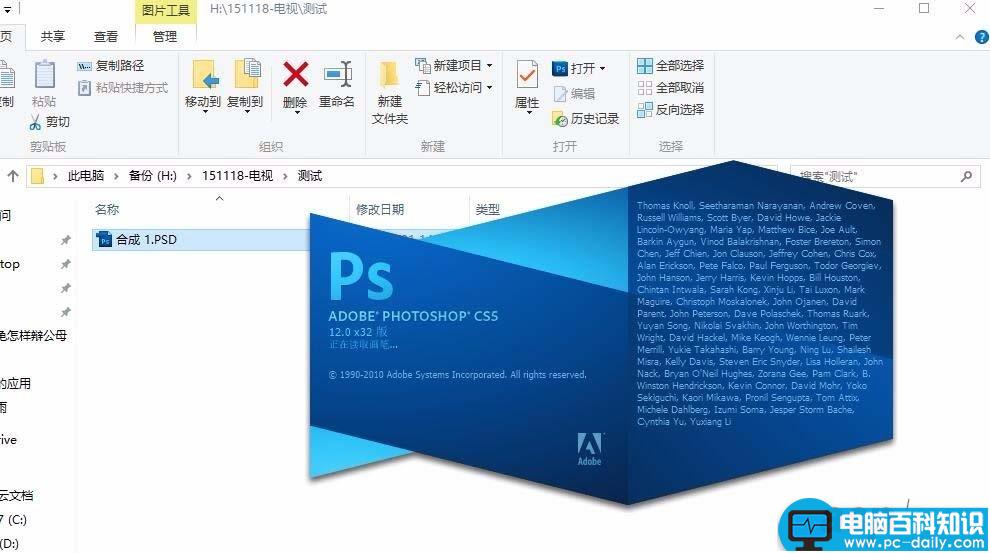The width and height of the screenshot is (990, 553).
Task: Open the Manage (管理) ribbon tab
Action: [x=165, y=37]
